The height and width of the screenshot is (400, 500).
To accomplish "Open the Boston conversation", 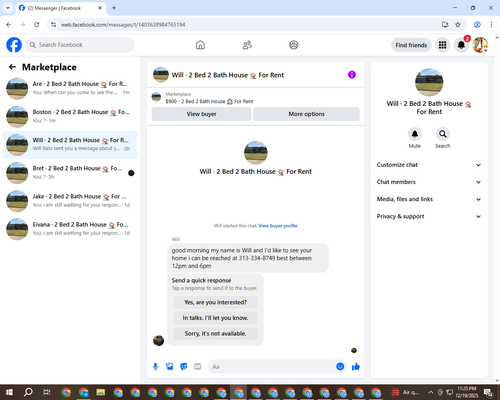I will click(x=70, y=116).
